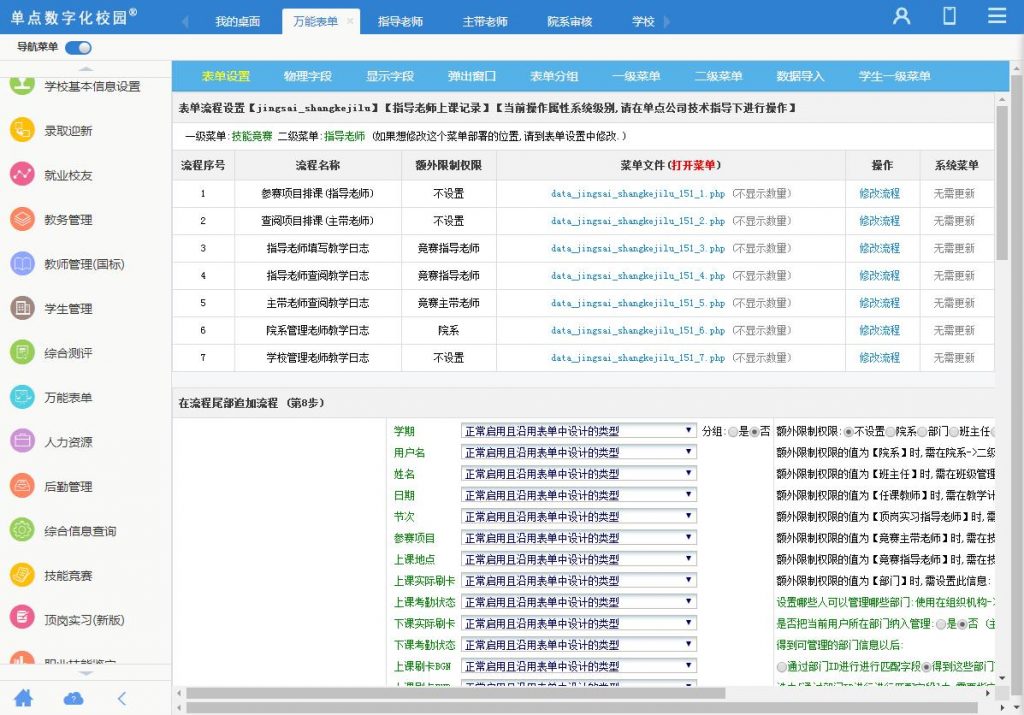Select 额外限制权限 不设置 radio
This screenshot has width=1024, height=715.
click(x=848, y=432)
